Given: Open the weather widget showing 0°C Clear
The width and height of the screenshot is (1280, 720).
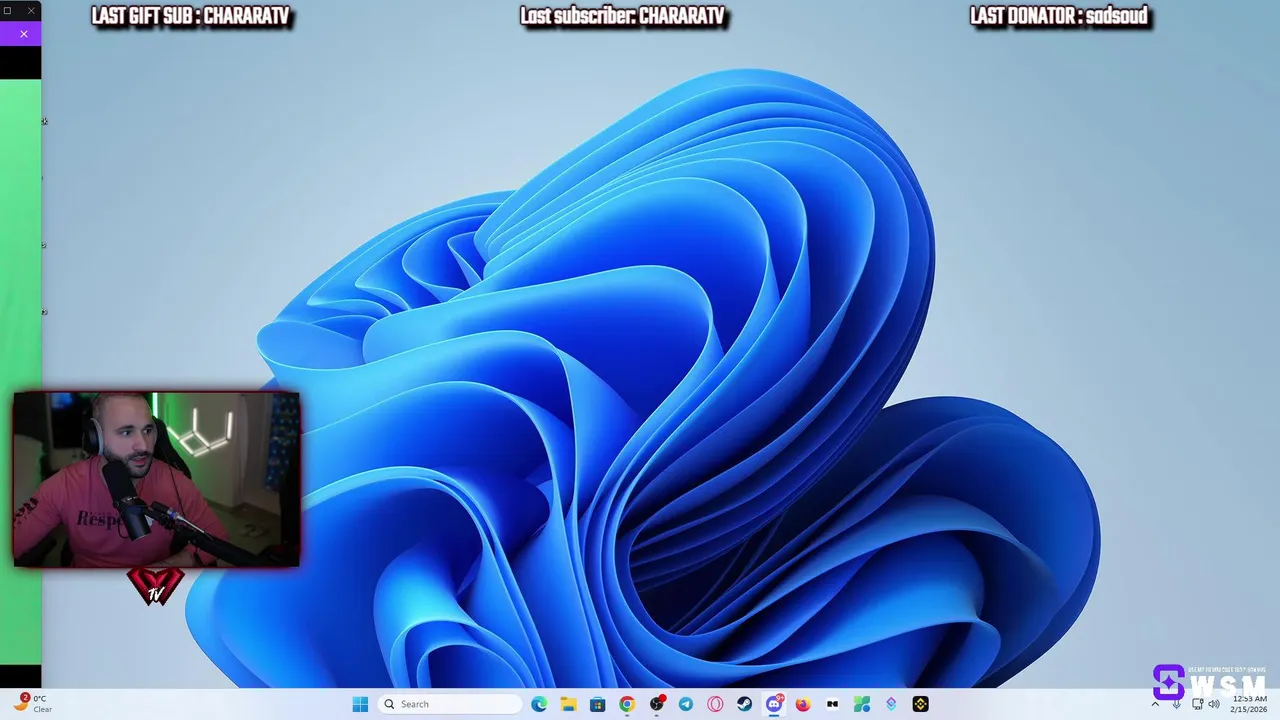Looking at the screenshot, I should pyautogui.click(x=32, y=704).
